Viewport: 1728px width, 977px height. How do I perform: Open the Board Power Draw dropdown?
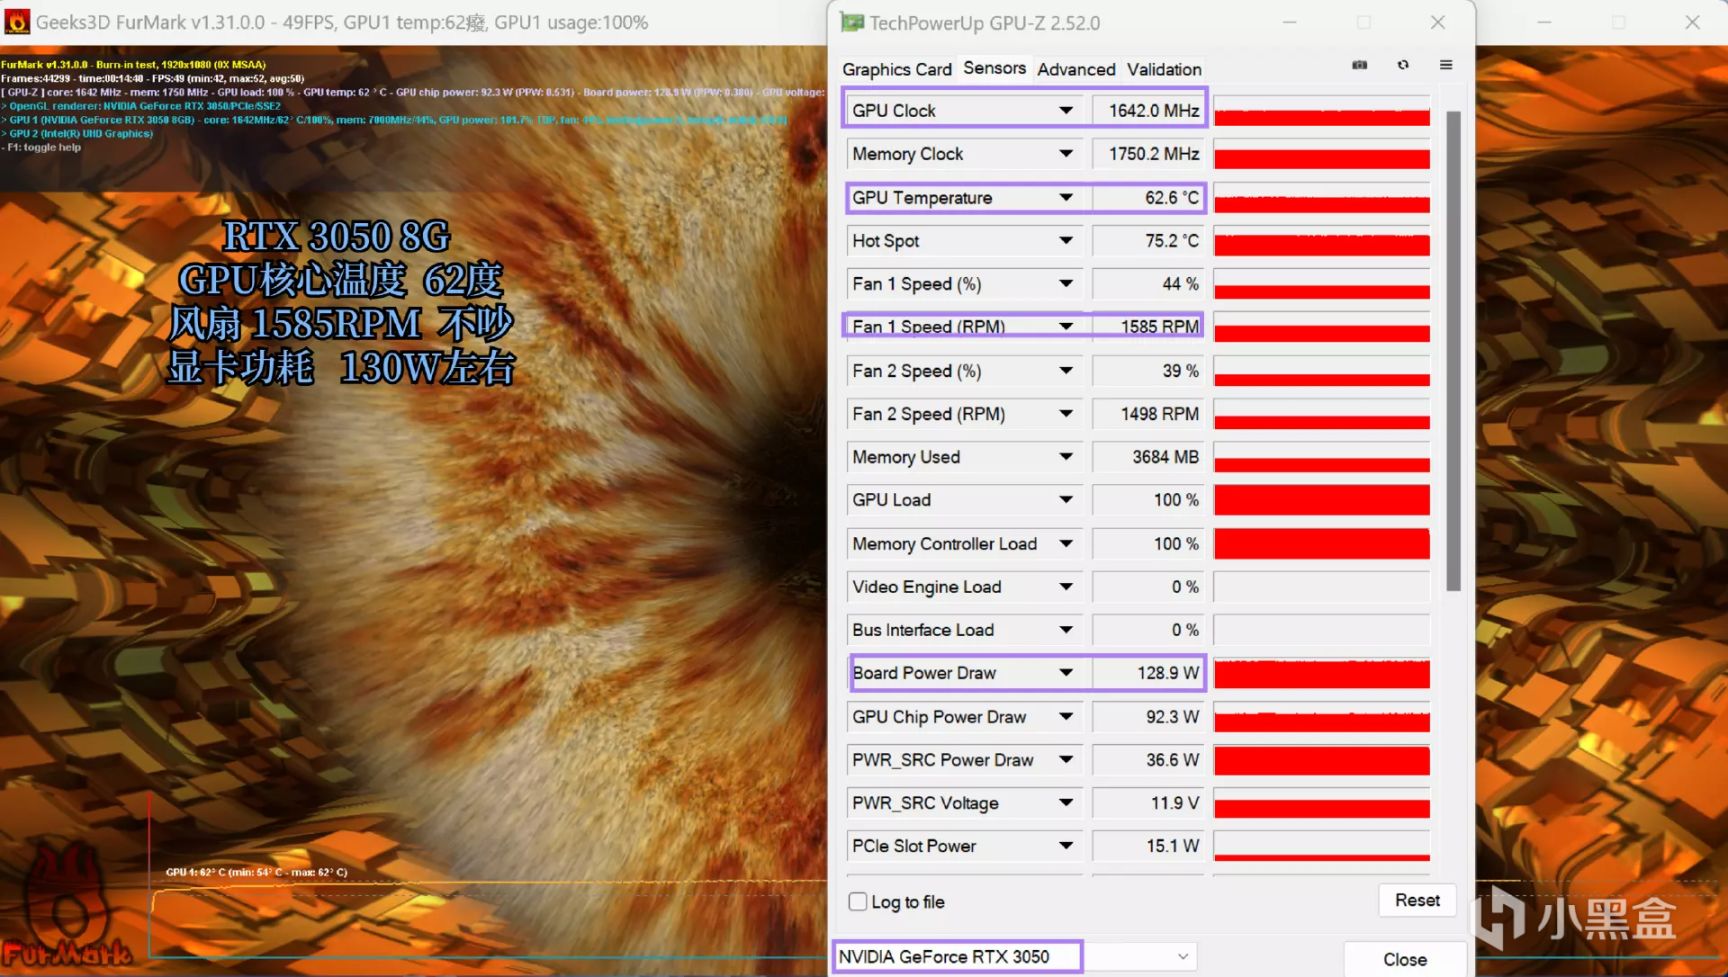pyautogui.click(x=1066, y=672)
